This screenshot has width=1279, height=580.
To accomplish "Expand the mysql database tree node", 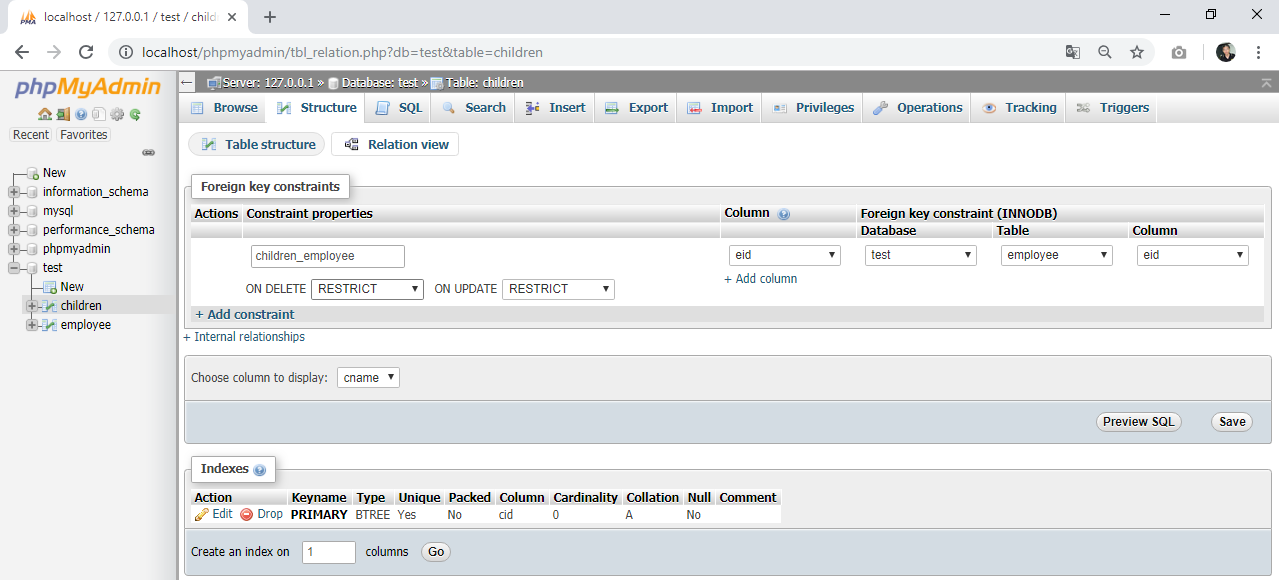I will click(x=14, y=211).
